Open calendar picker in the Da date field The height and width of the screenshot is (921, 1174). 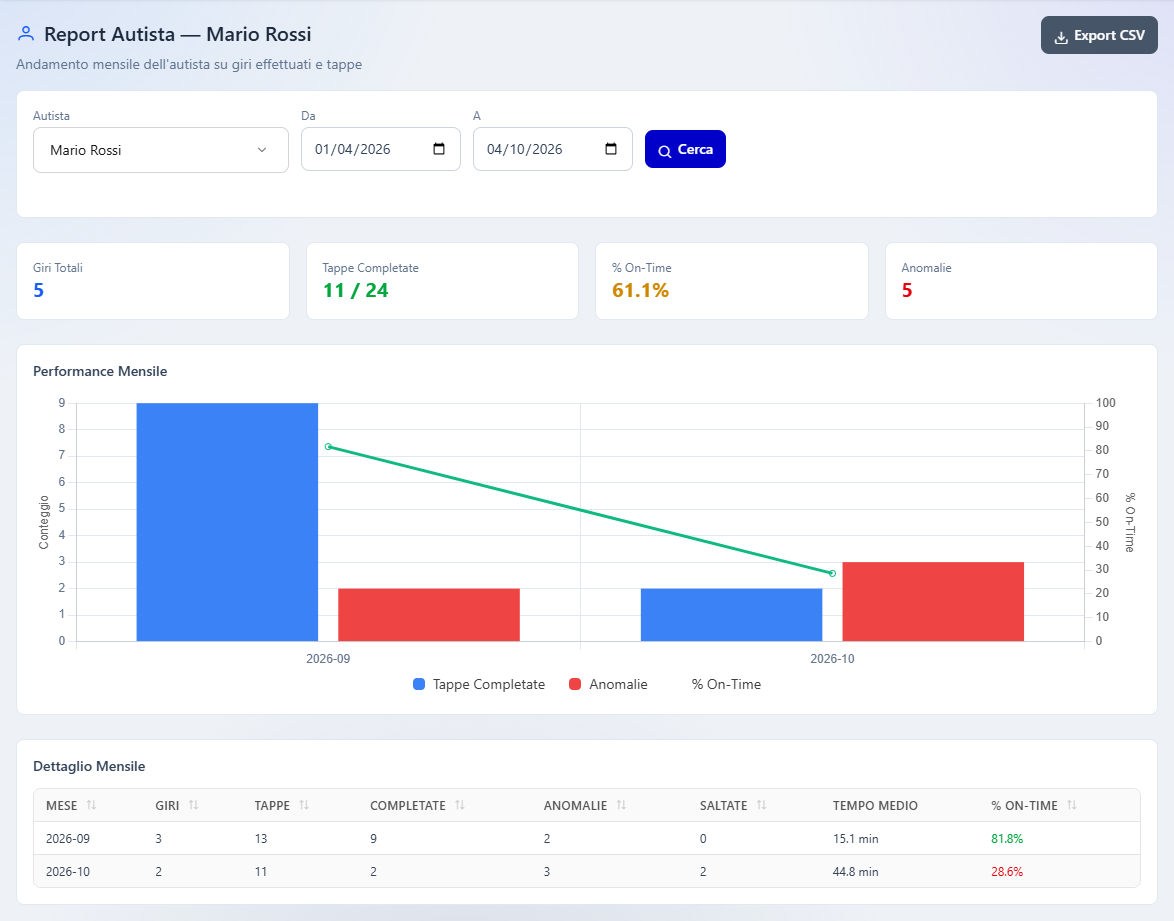click(x=439, y=149)
